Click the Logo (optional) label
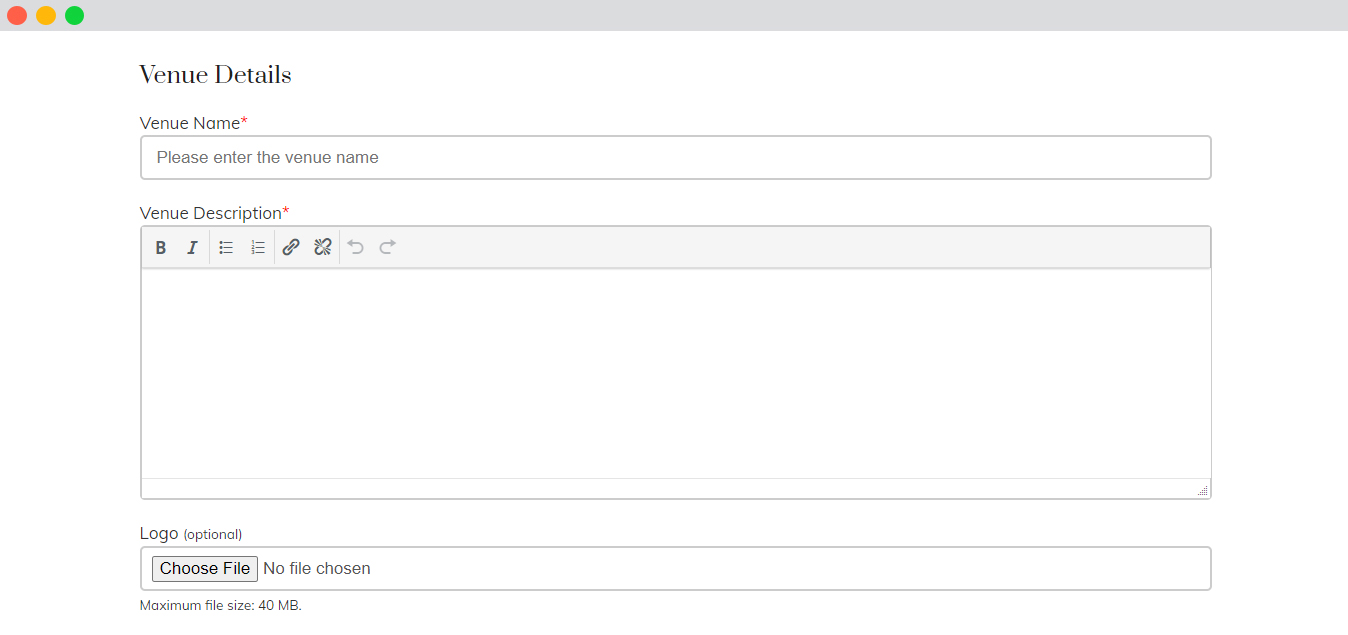 pos(191,534)
